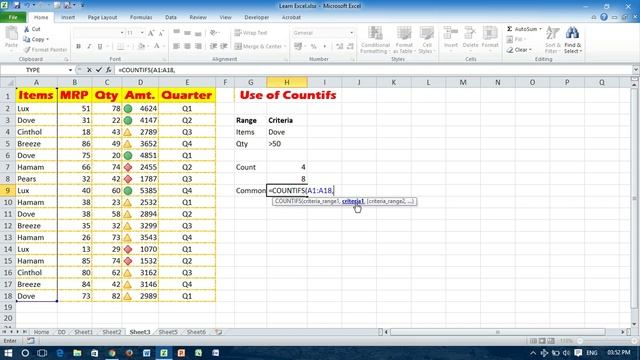
Task: Switch to the Formulas tab
Action: pos(141,18)
